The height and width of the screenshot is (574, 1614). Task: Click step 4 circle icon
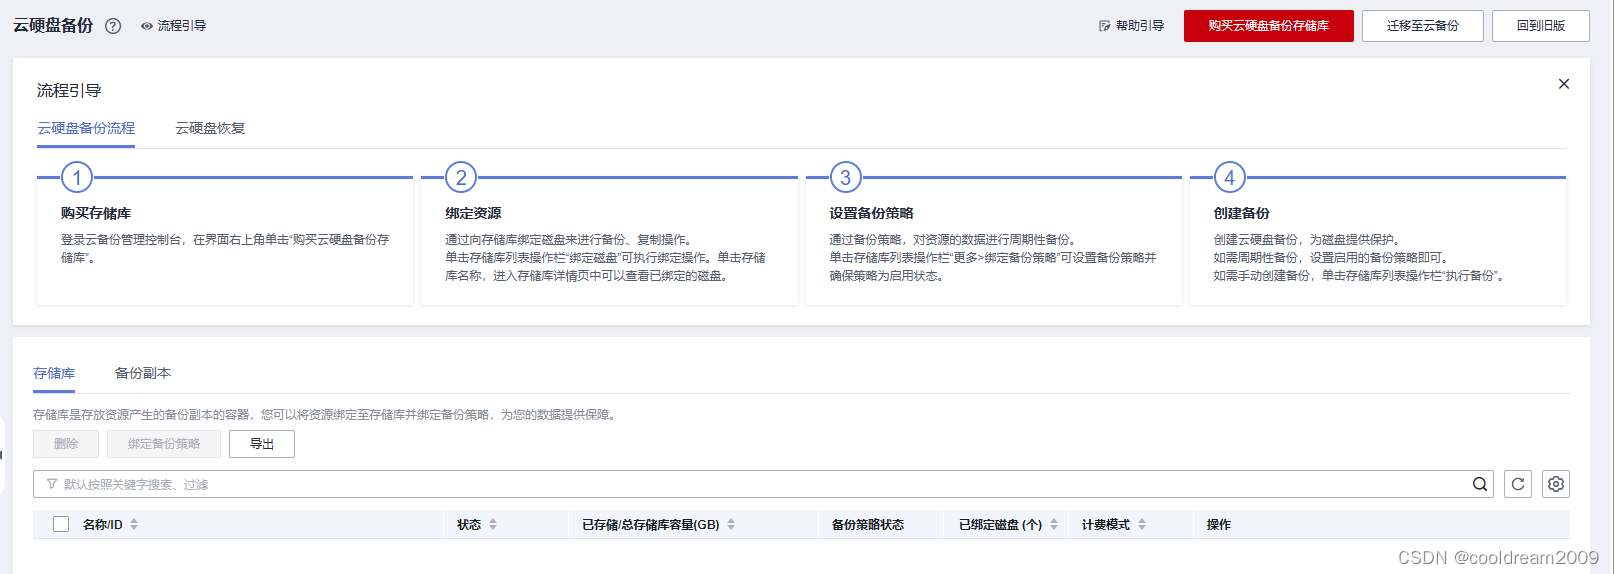(x=1230, y=178)
